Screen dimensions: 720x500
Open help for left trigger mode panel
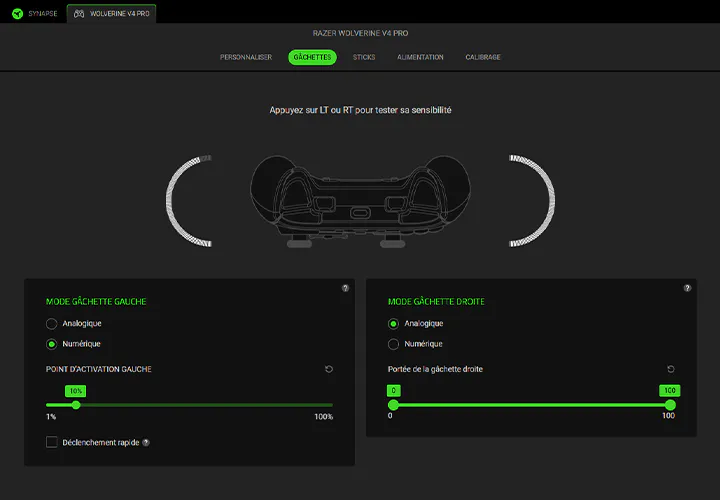point(345,288)
